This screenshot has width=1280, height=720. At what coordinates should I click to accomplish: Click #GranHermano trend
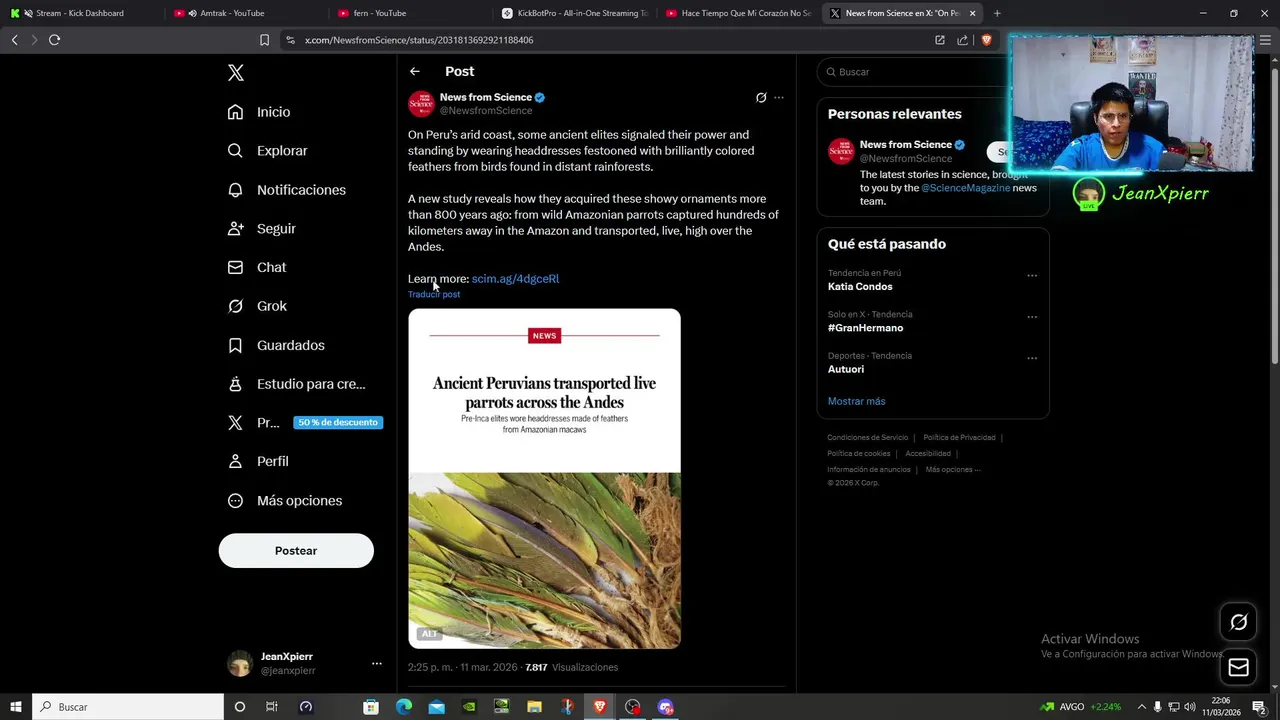pyautogui.click(x=865, y=328)
